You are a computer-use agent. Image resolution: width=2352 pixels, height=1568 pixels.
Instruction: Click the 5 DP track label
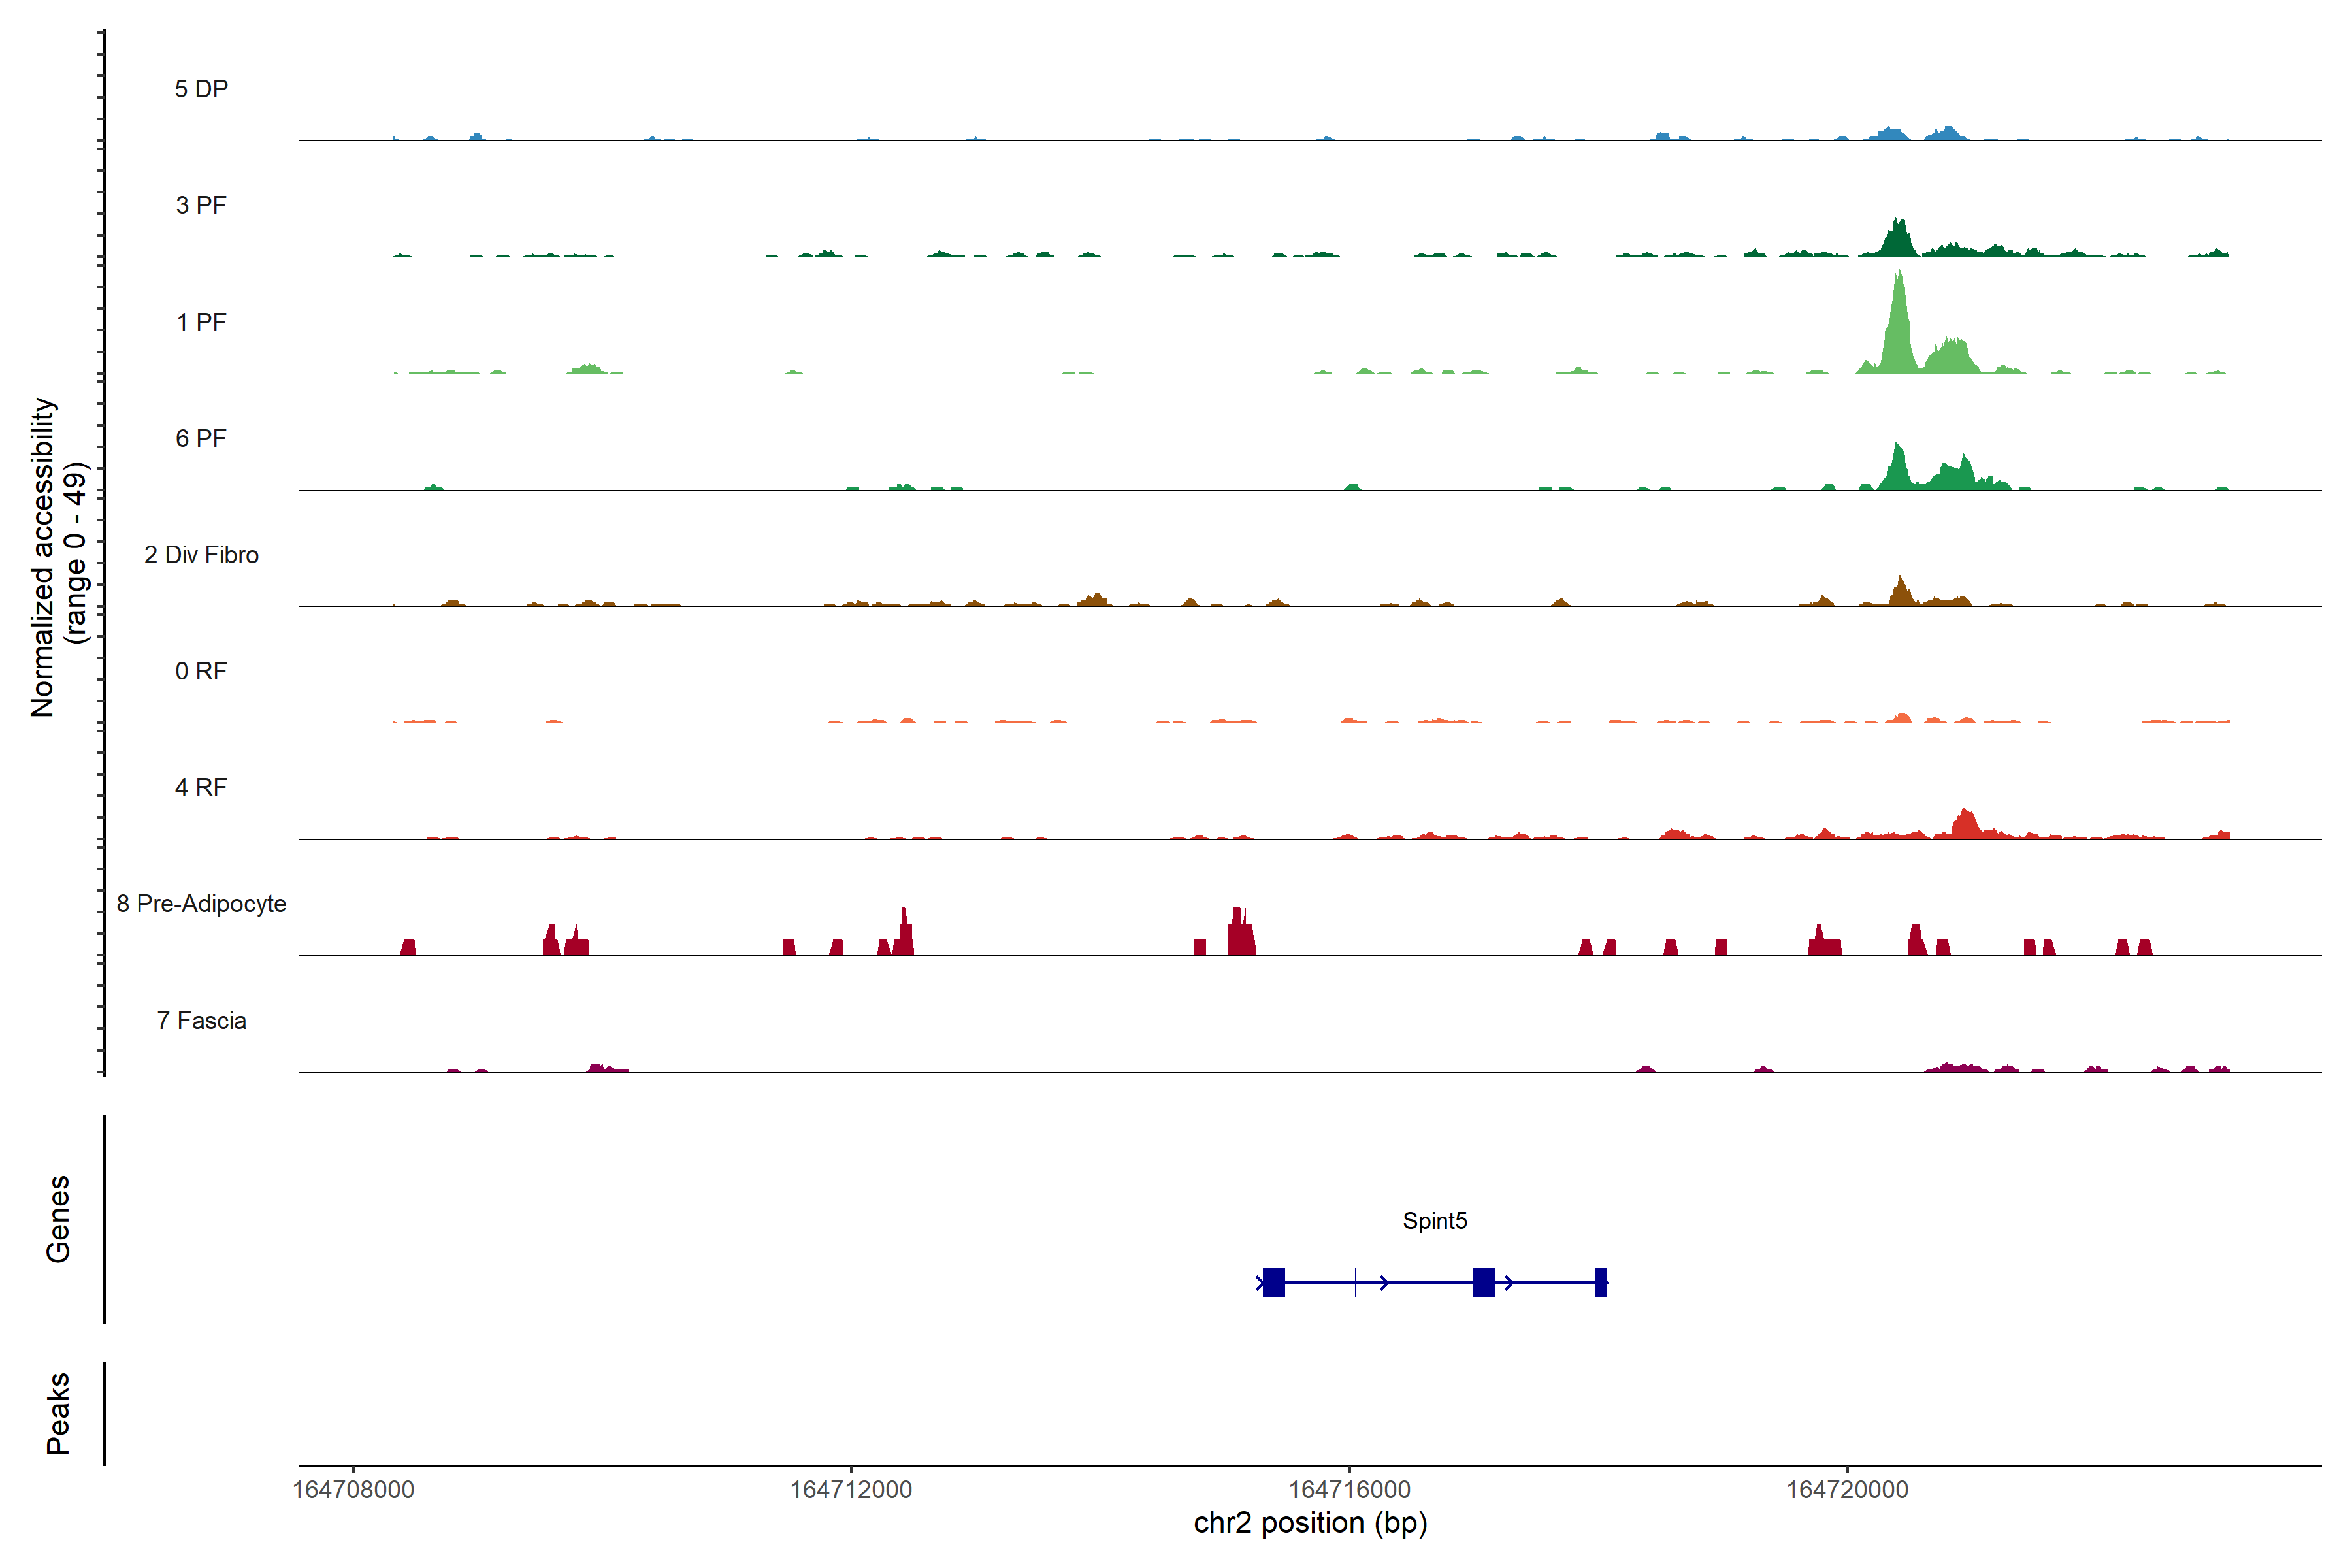click(201, 89)
